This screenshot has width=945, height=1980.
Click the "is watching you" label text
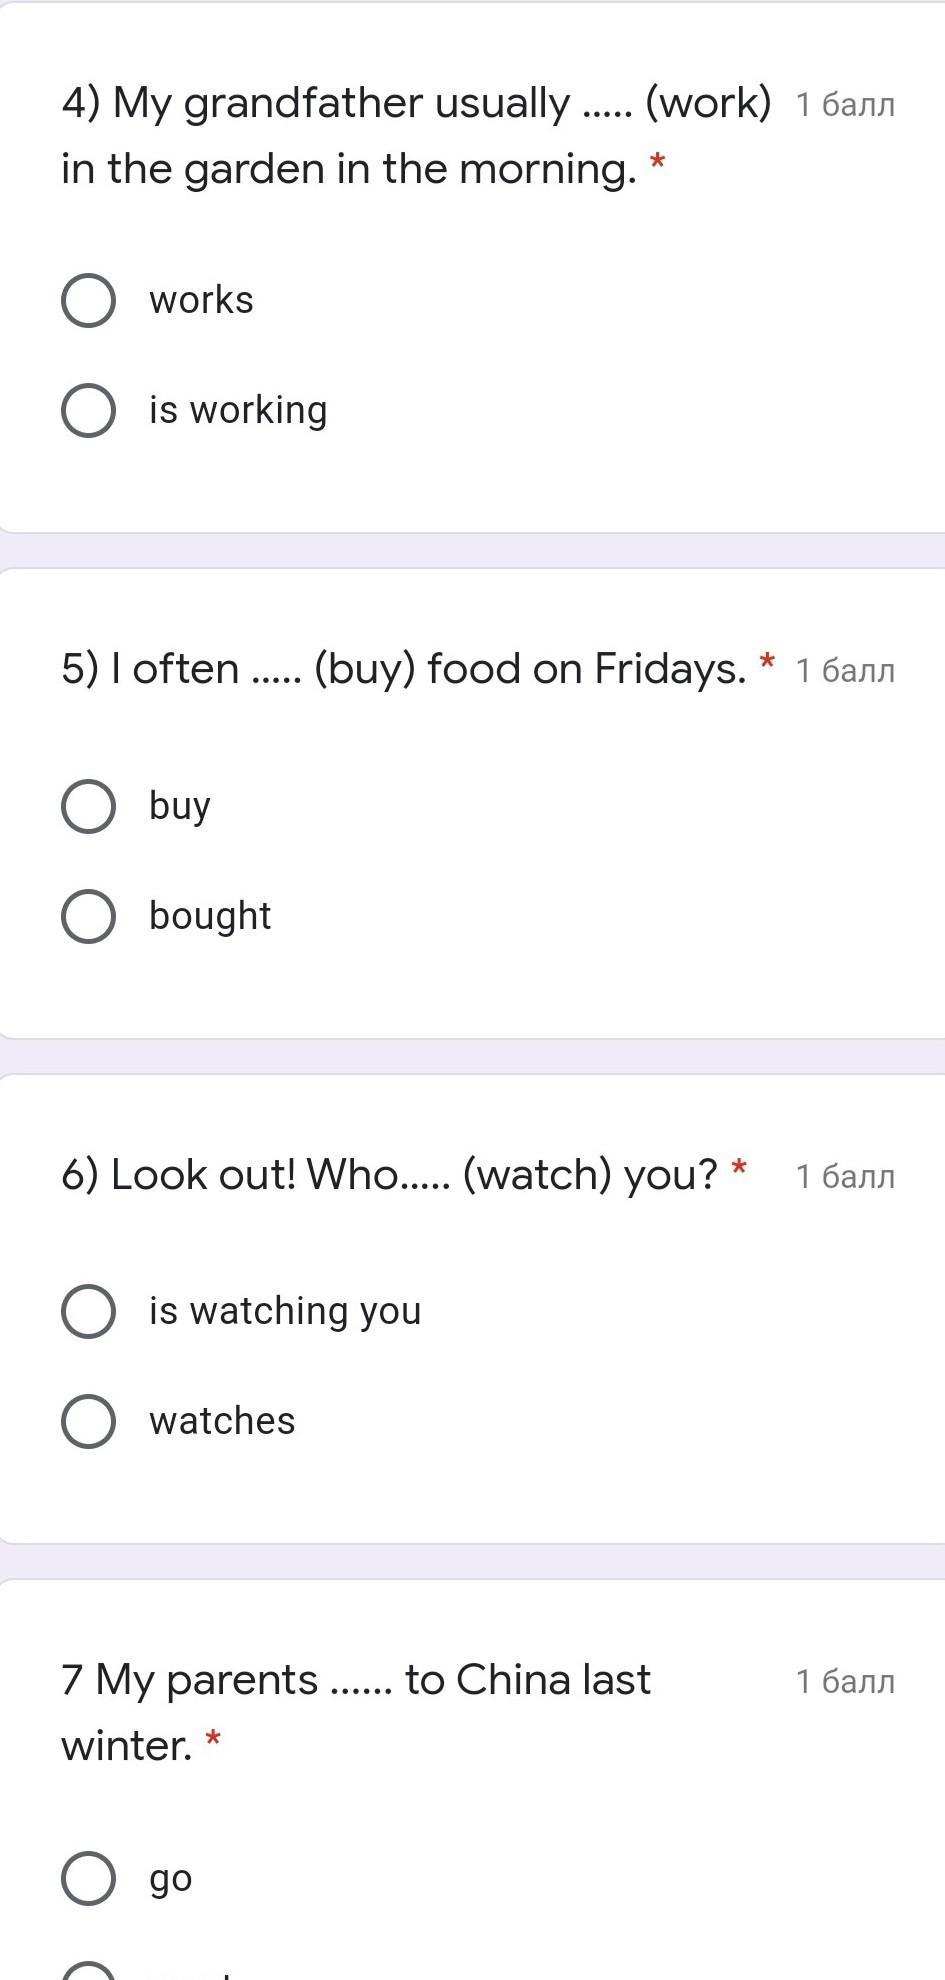(x=285, y=1311)
